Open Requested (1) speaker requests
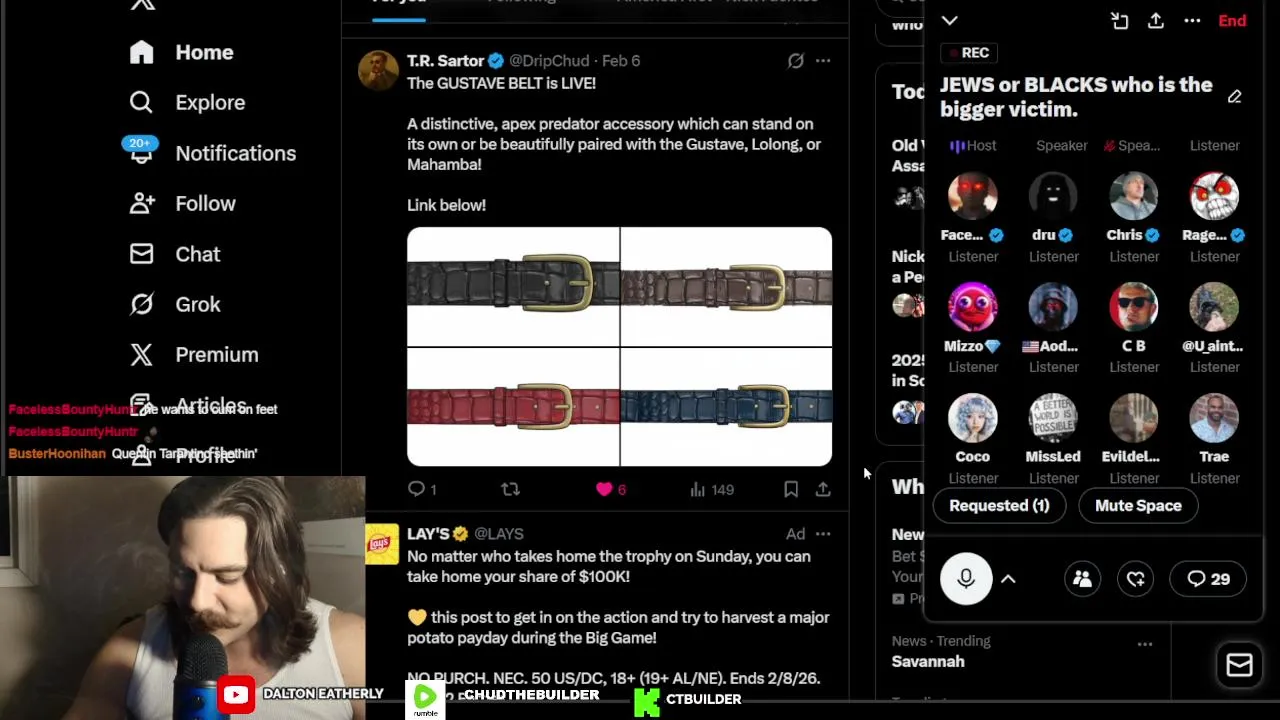 [999, 506]
